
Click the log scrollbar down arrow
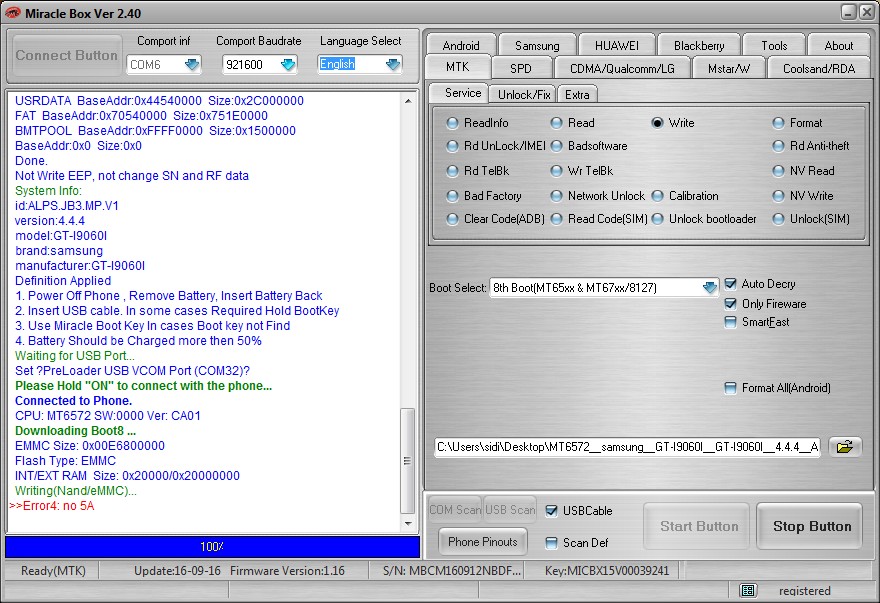[408, 524]
